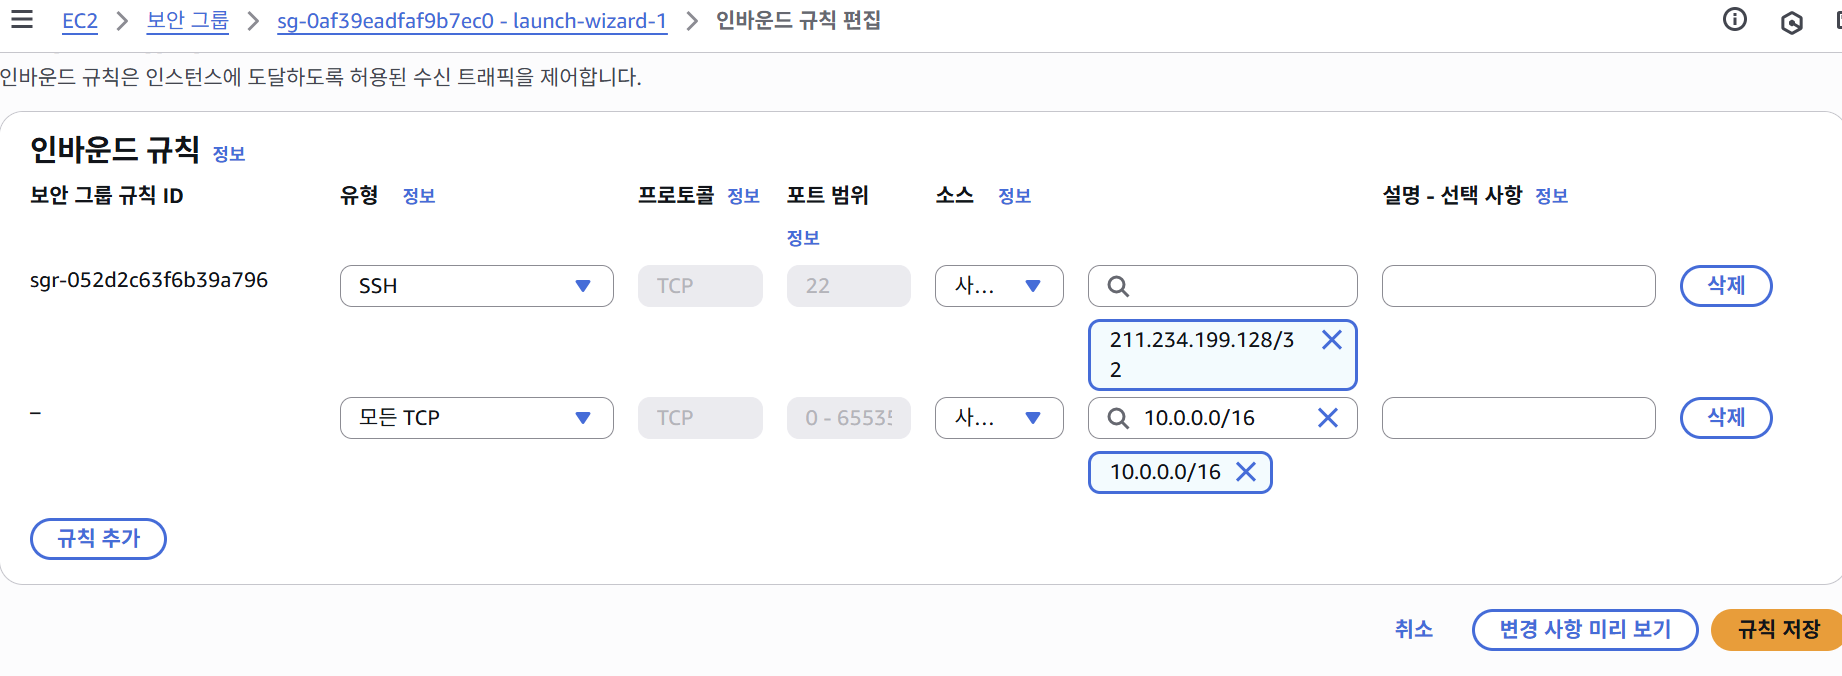The image size is (1842, 676).
Task: Open the sg-0af39eadfaf9b7ec0 breadcrumb link
Action: point(472,21)
